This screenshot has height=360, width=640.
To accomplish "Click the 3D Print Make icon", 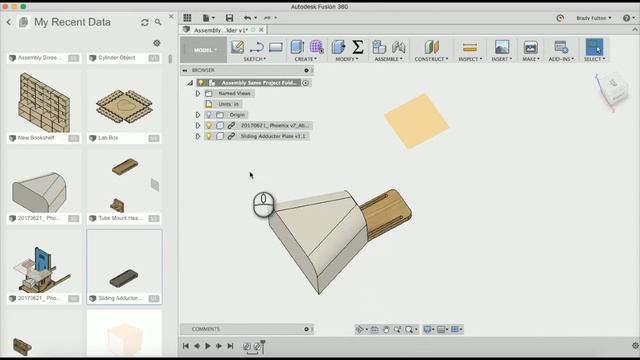I will [531, 47].
